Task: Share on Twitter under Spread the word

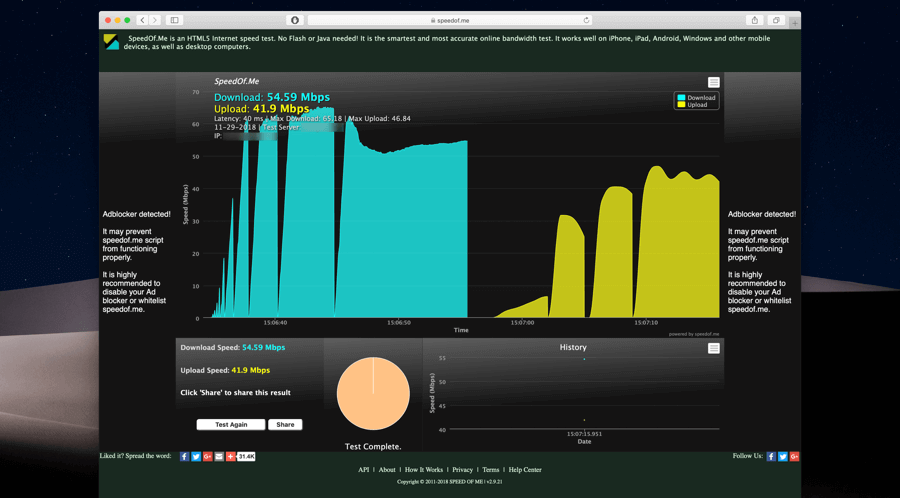Action: 196,457
